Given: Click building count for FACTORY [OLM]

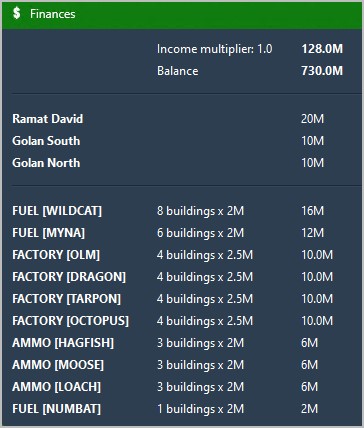Looking at the screenshot, I should tap(205, 255).
